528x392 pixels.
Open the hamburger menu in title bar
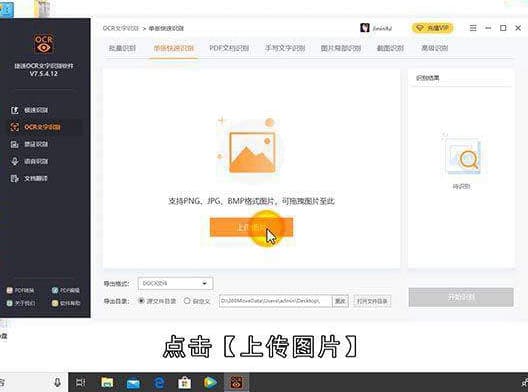click(x=473, y=28)
